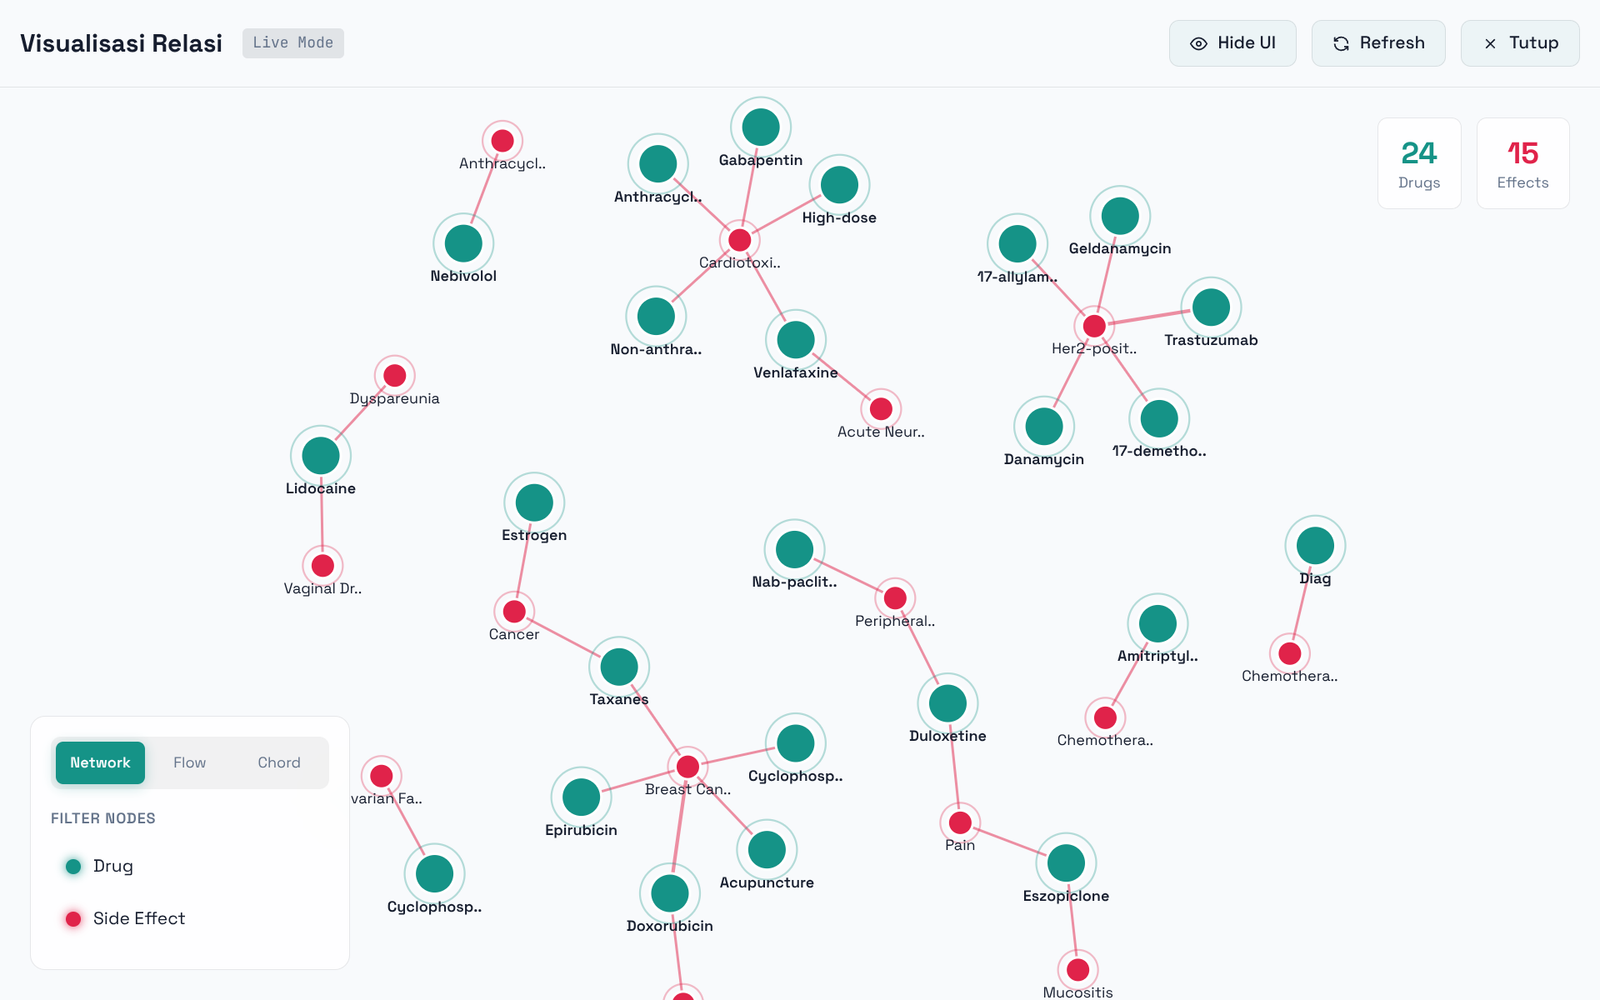Screen dimensions: 1600x1000
Task: Click the Cardiotoxicity side effect node
Action: (x=740, y=240)
